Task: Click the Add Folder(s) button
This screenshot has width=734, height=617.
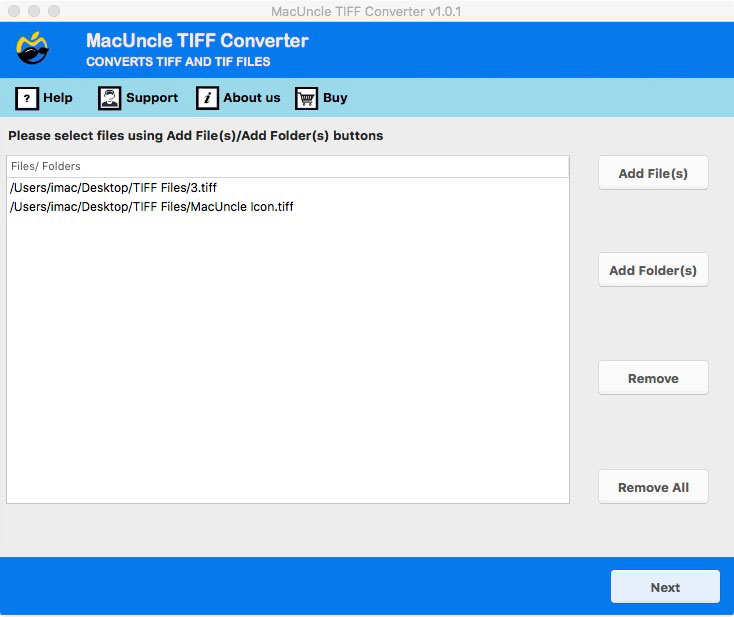Action: (653, 270)
